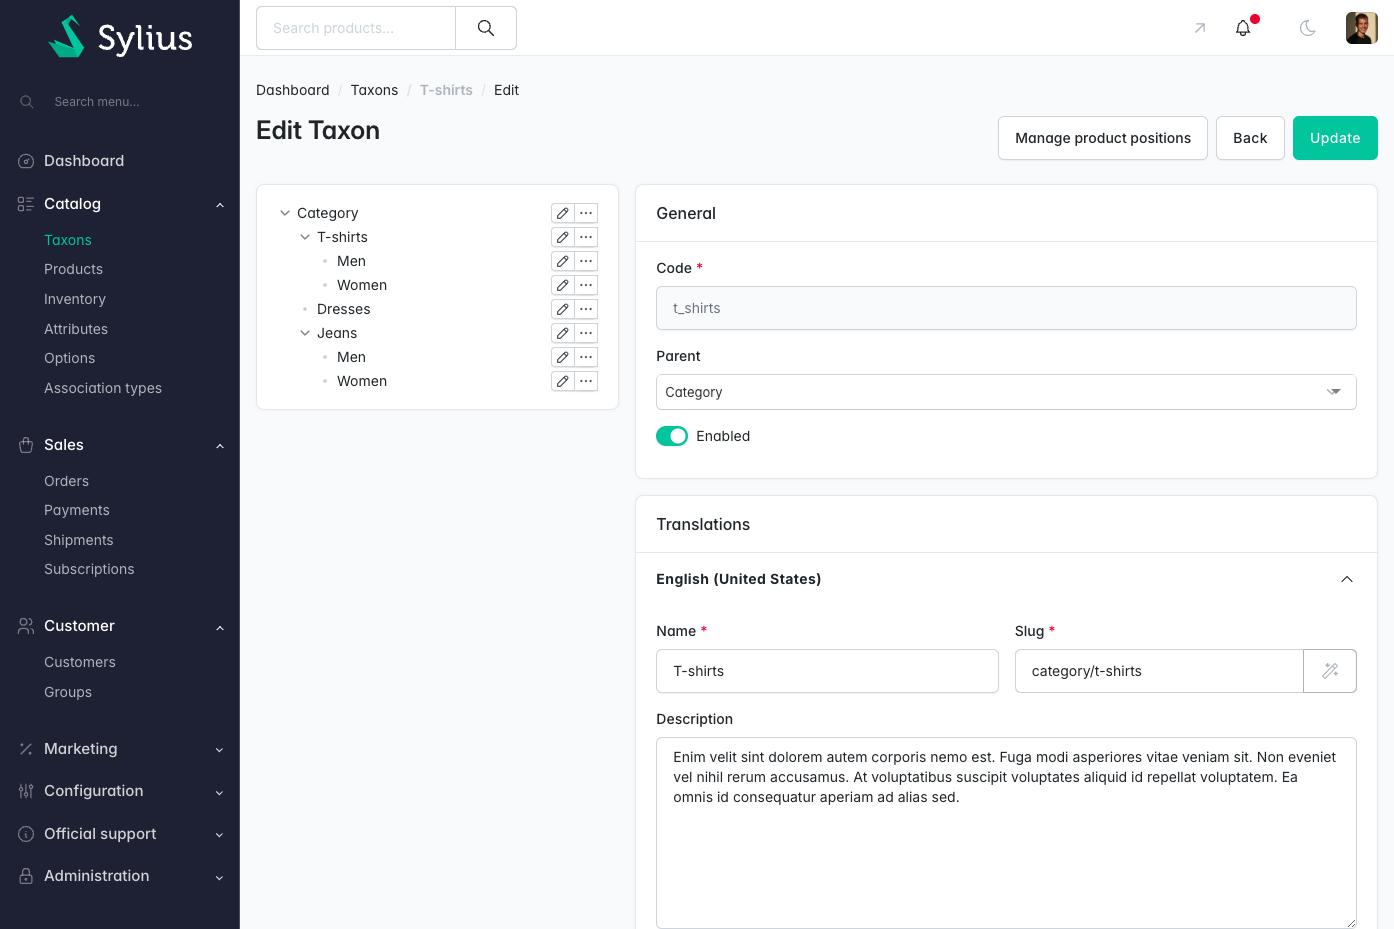Open more actions for Dresses taxon
The image size is (1394, 929).
pyautogui.click(x=586, y=309)
